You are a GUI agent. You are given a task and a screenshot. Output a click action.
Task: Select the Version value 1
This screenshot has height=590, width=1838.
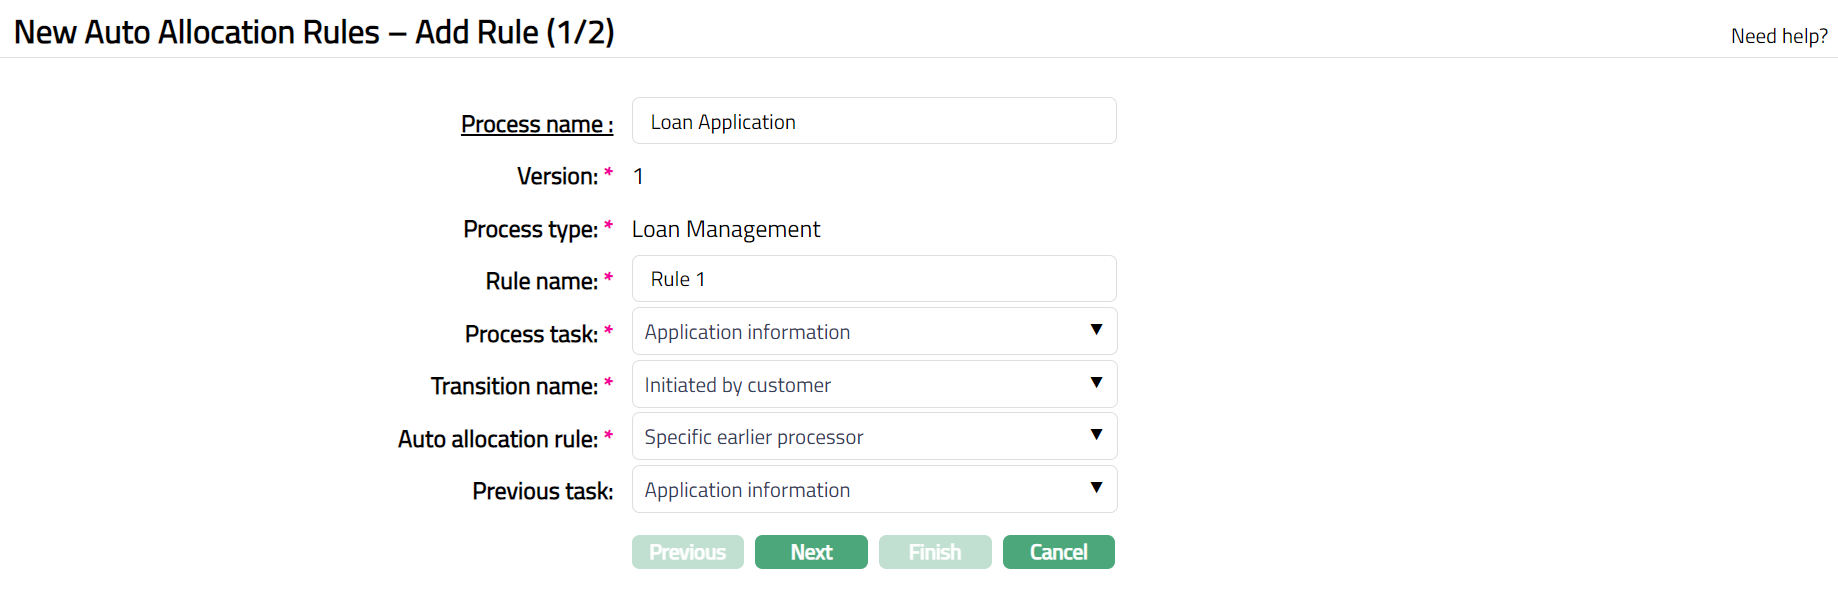tap(638, 175)
